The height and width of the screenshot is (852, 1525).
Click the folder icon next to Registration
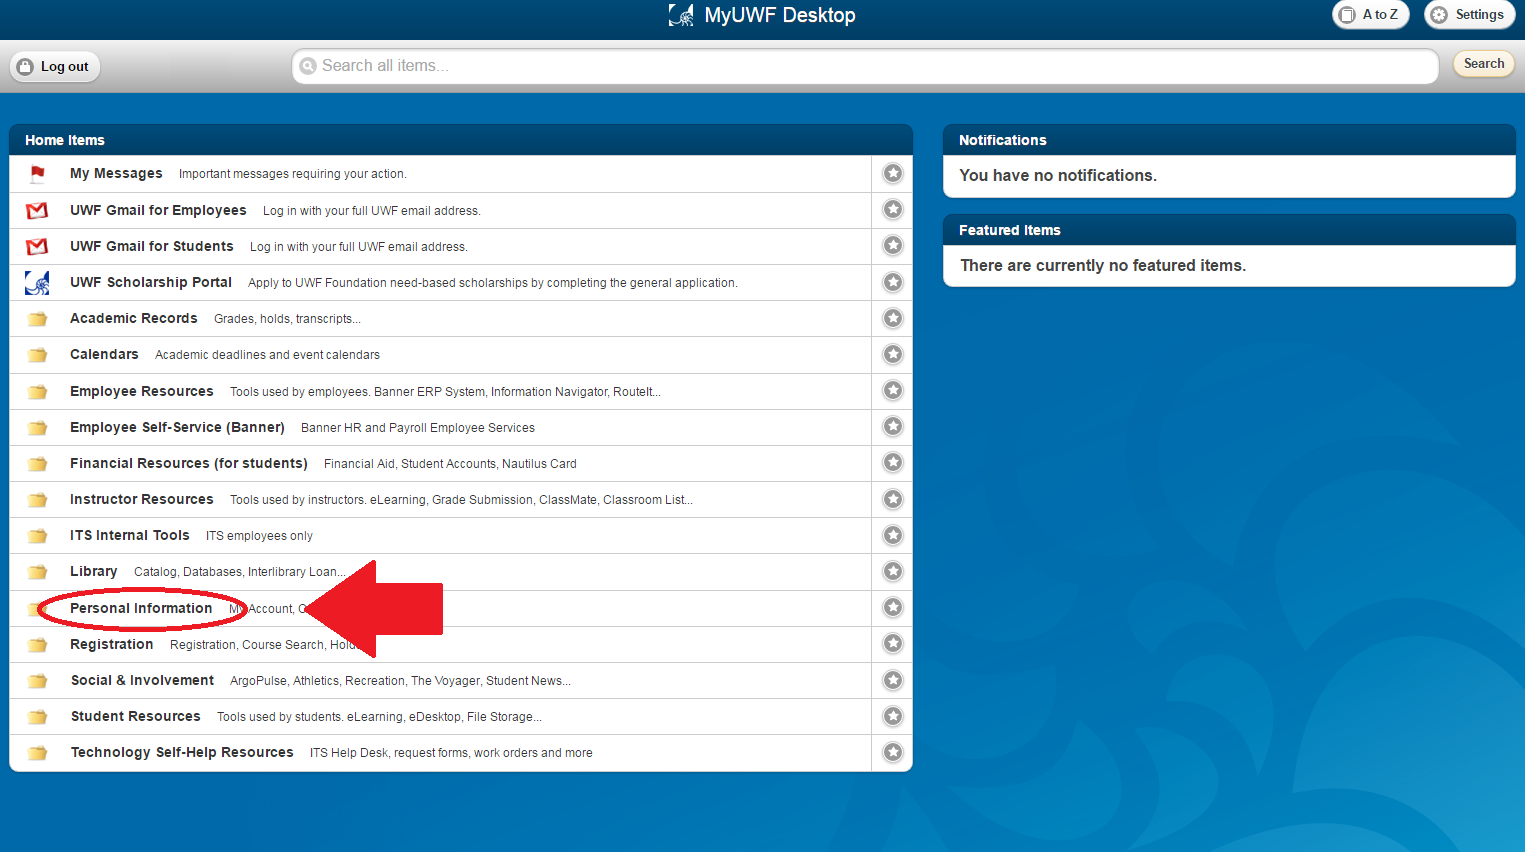(37, 645)
